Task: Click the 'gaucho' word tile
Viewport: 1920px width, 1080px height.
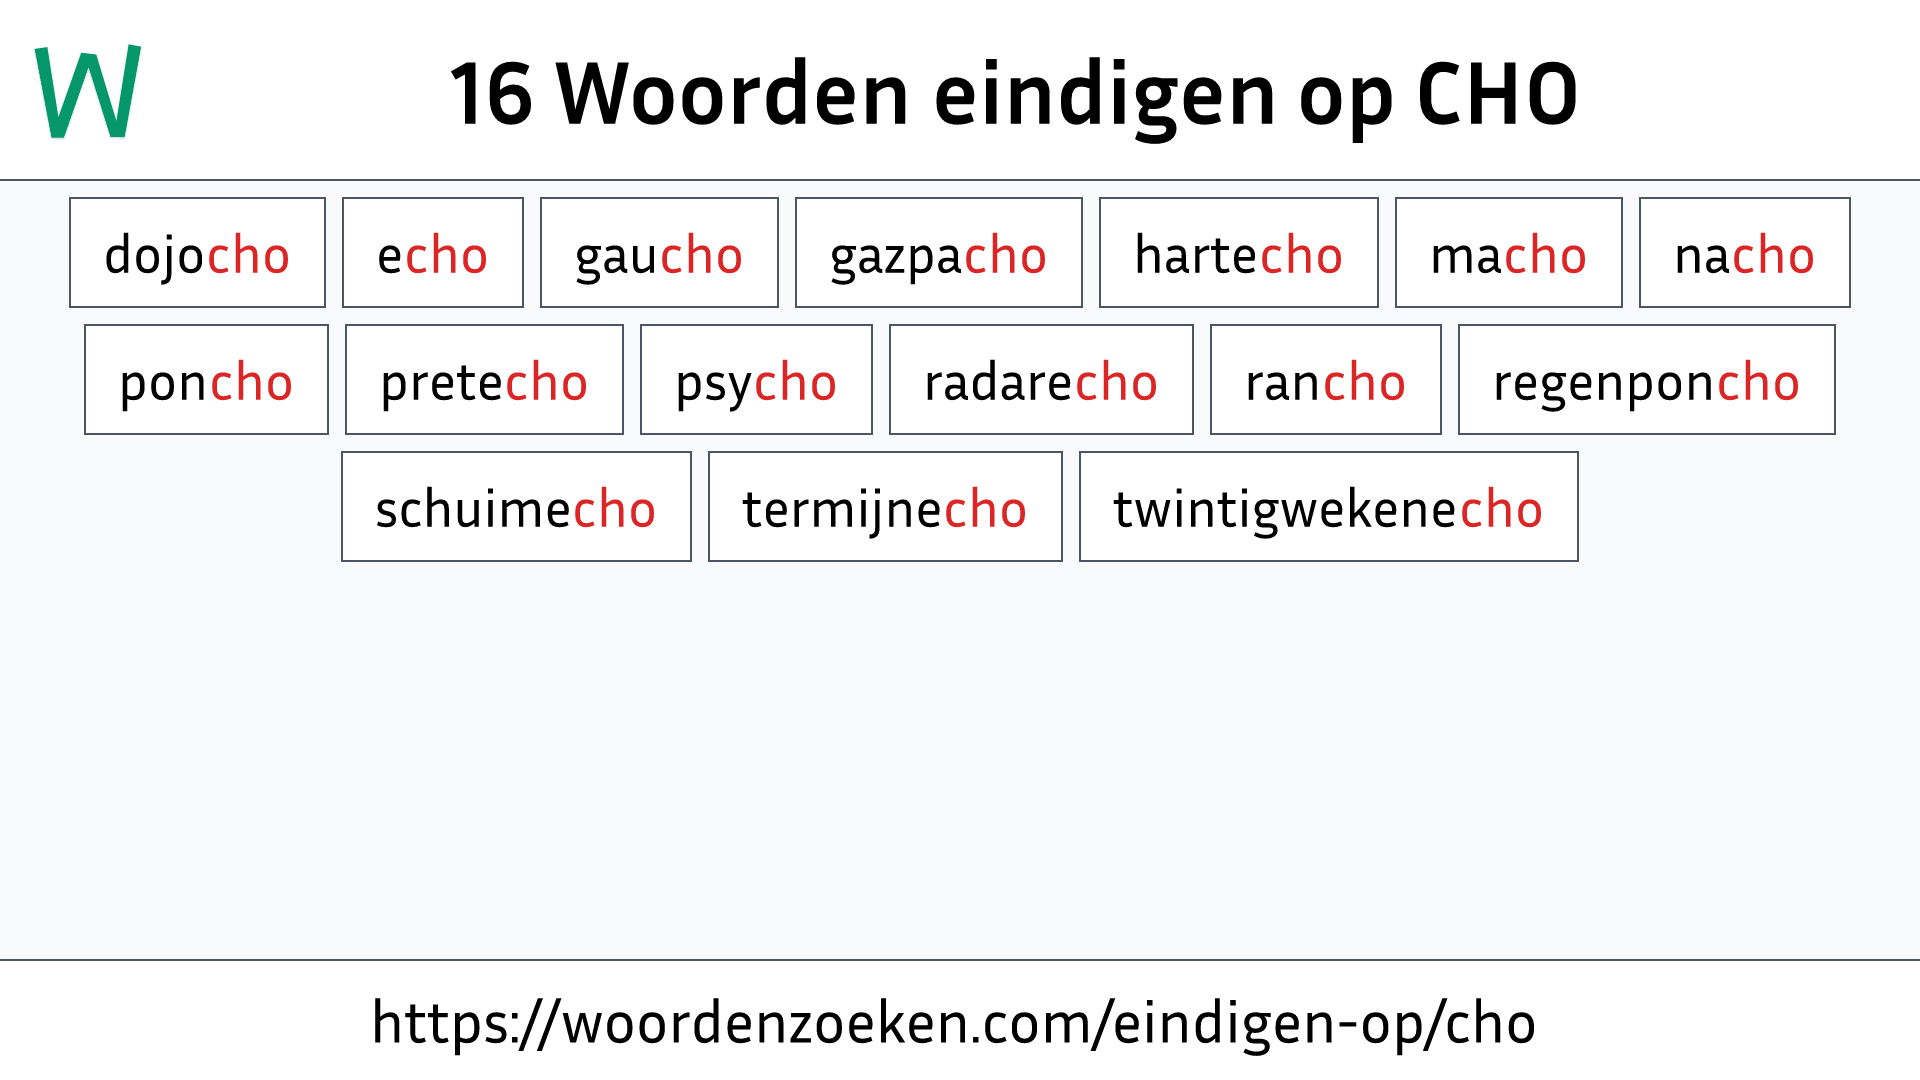Action: (x=658, y=253)
